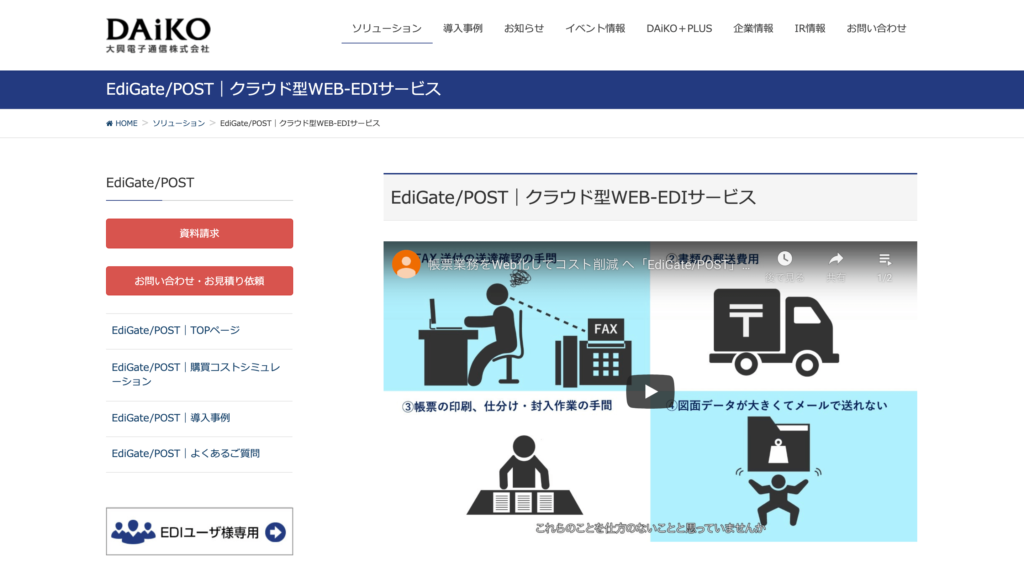
Task: Click the お問い合わせ・お見積り依頼 button
Action: pyautogui.click(x=199, y=281)
